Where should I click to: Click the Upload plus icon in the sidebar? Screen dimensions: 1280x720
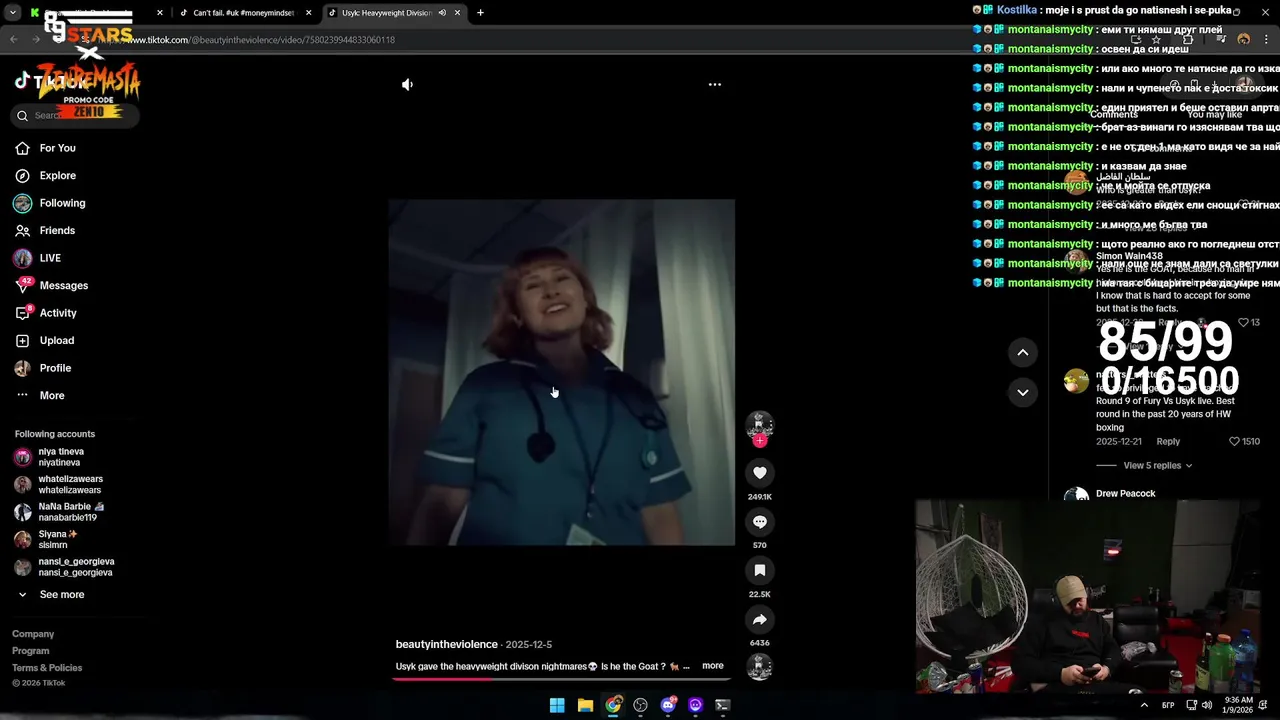click(22, 341)
